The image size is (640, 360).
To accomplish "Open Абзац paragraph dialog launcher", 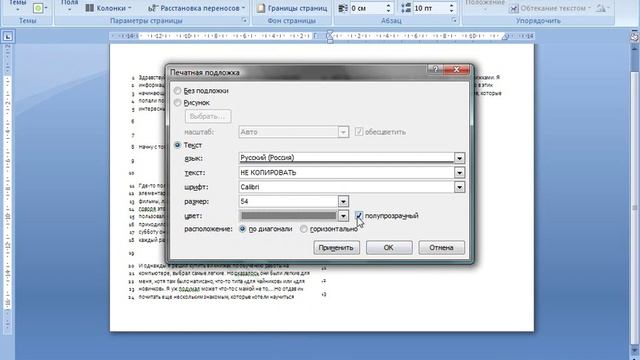I will coord(454,20).
